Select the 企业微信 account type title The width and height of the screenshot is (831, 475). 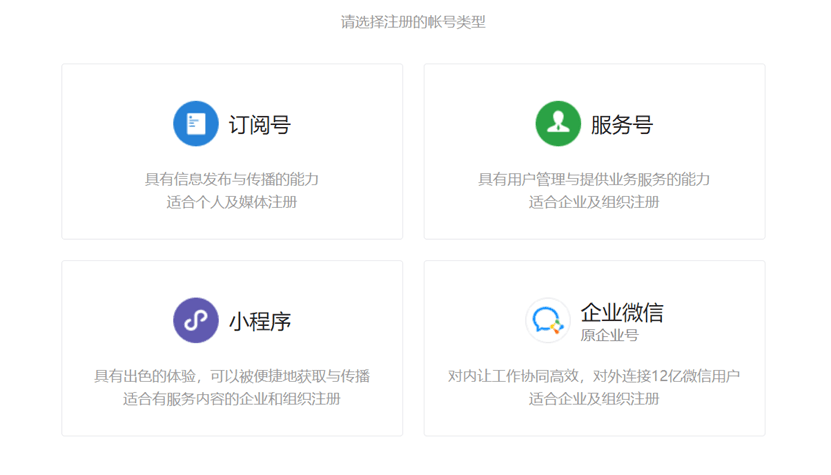622,313
